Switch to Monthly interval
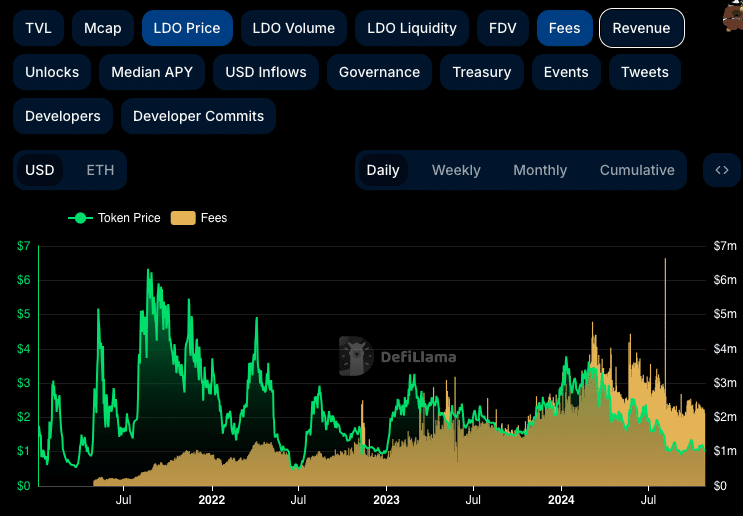 (540, 170)
